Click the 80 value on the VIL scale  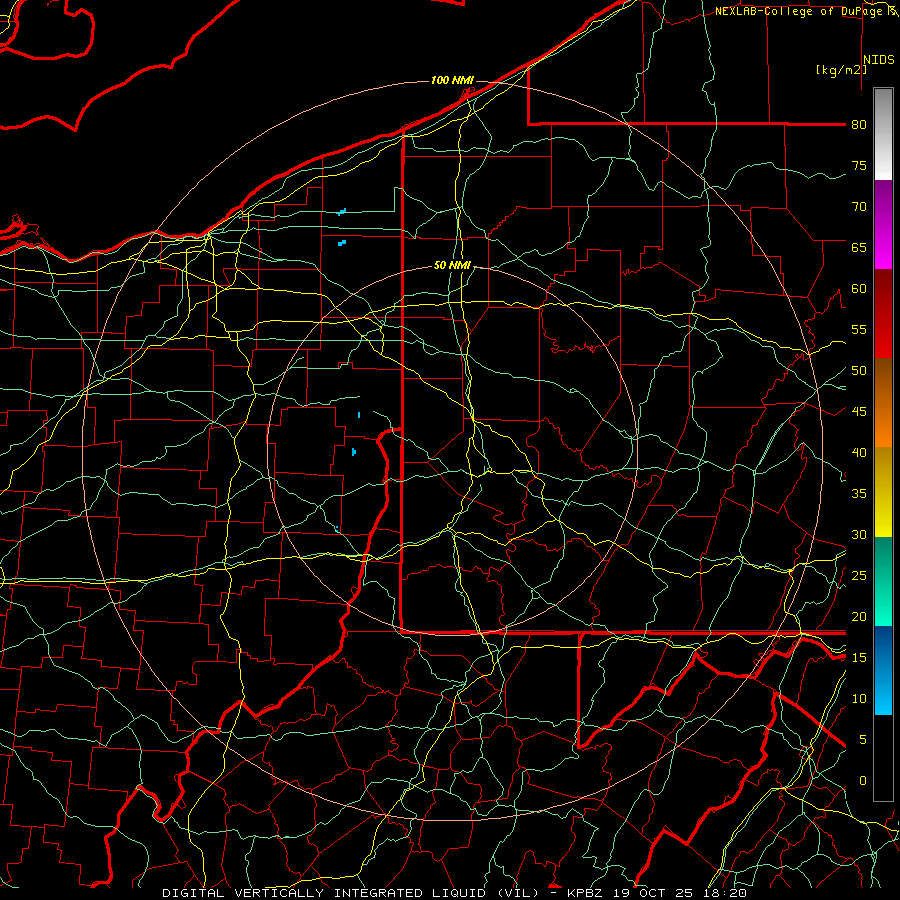click(x=859, y=125)
